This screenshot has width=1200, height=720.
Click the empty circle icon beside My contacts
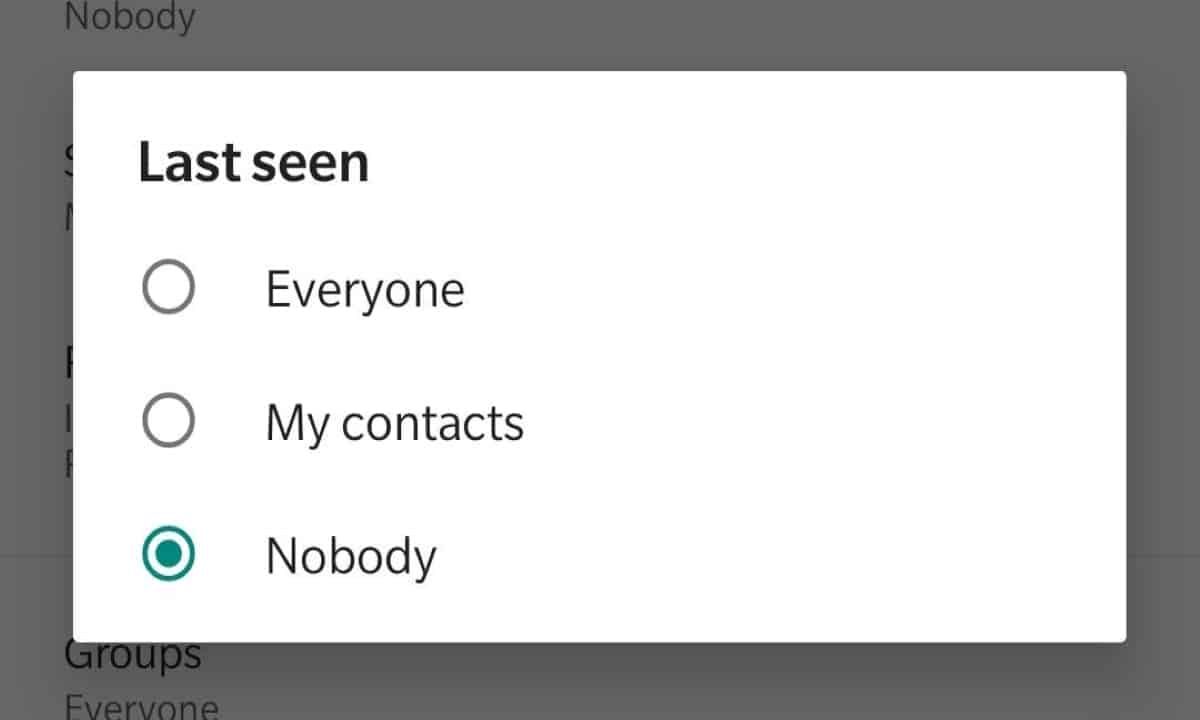click(x=168, y=422)
